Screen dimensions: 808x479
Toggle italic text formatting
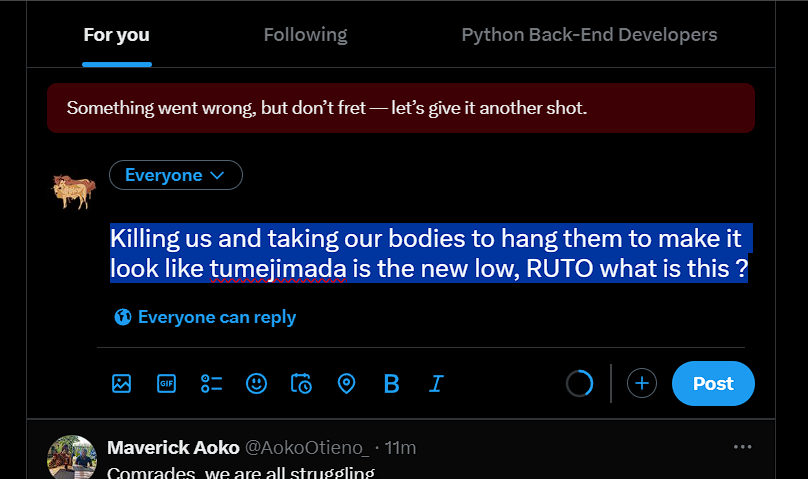tap(436, 384)
